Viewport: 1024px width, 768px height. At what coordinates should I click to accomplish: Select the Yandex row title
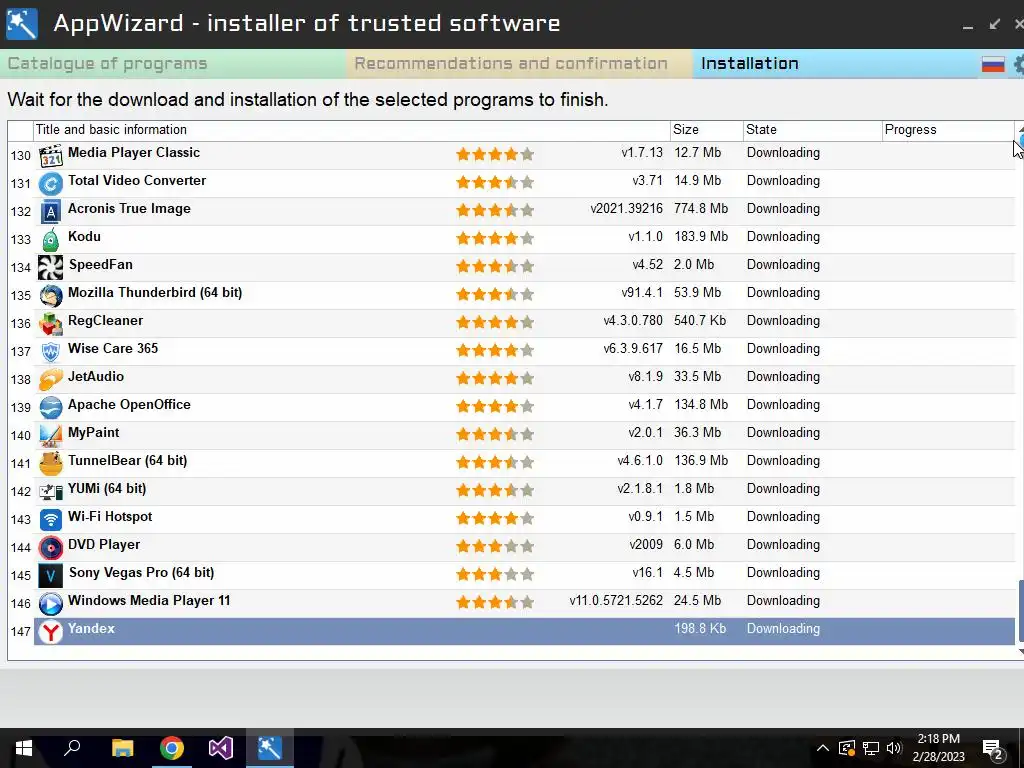91,628
